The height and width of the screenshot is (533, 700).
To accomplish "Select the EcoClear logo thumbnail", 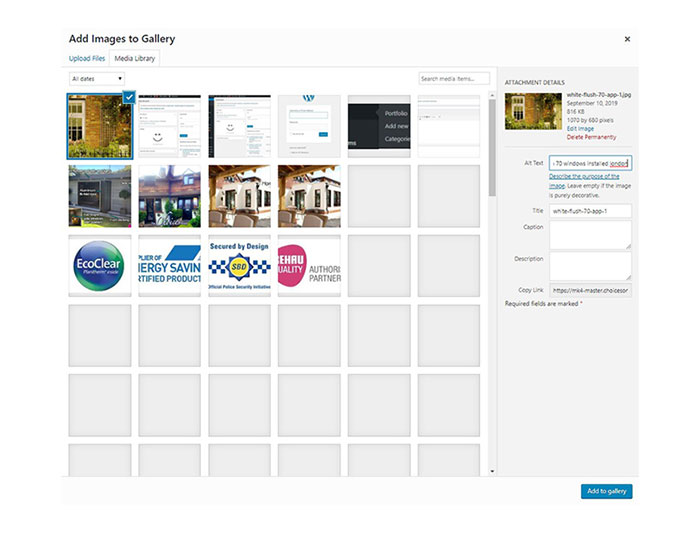I will [x=100, y=266].
